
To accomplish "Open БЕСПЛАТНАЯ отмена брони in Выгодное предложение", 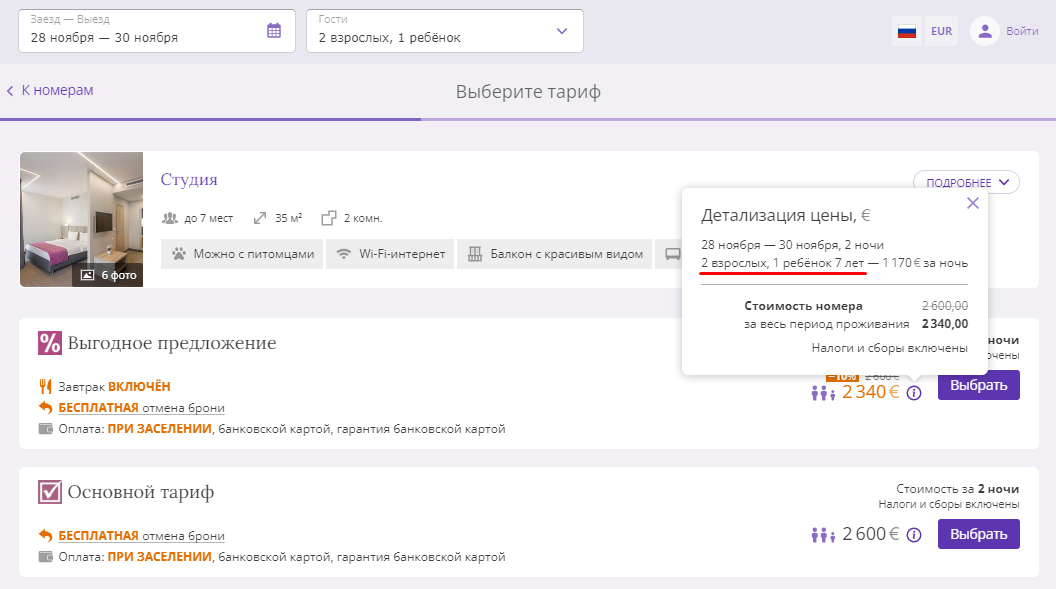I will (141, 408).
